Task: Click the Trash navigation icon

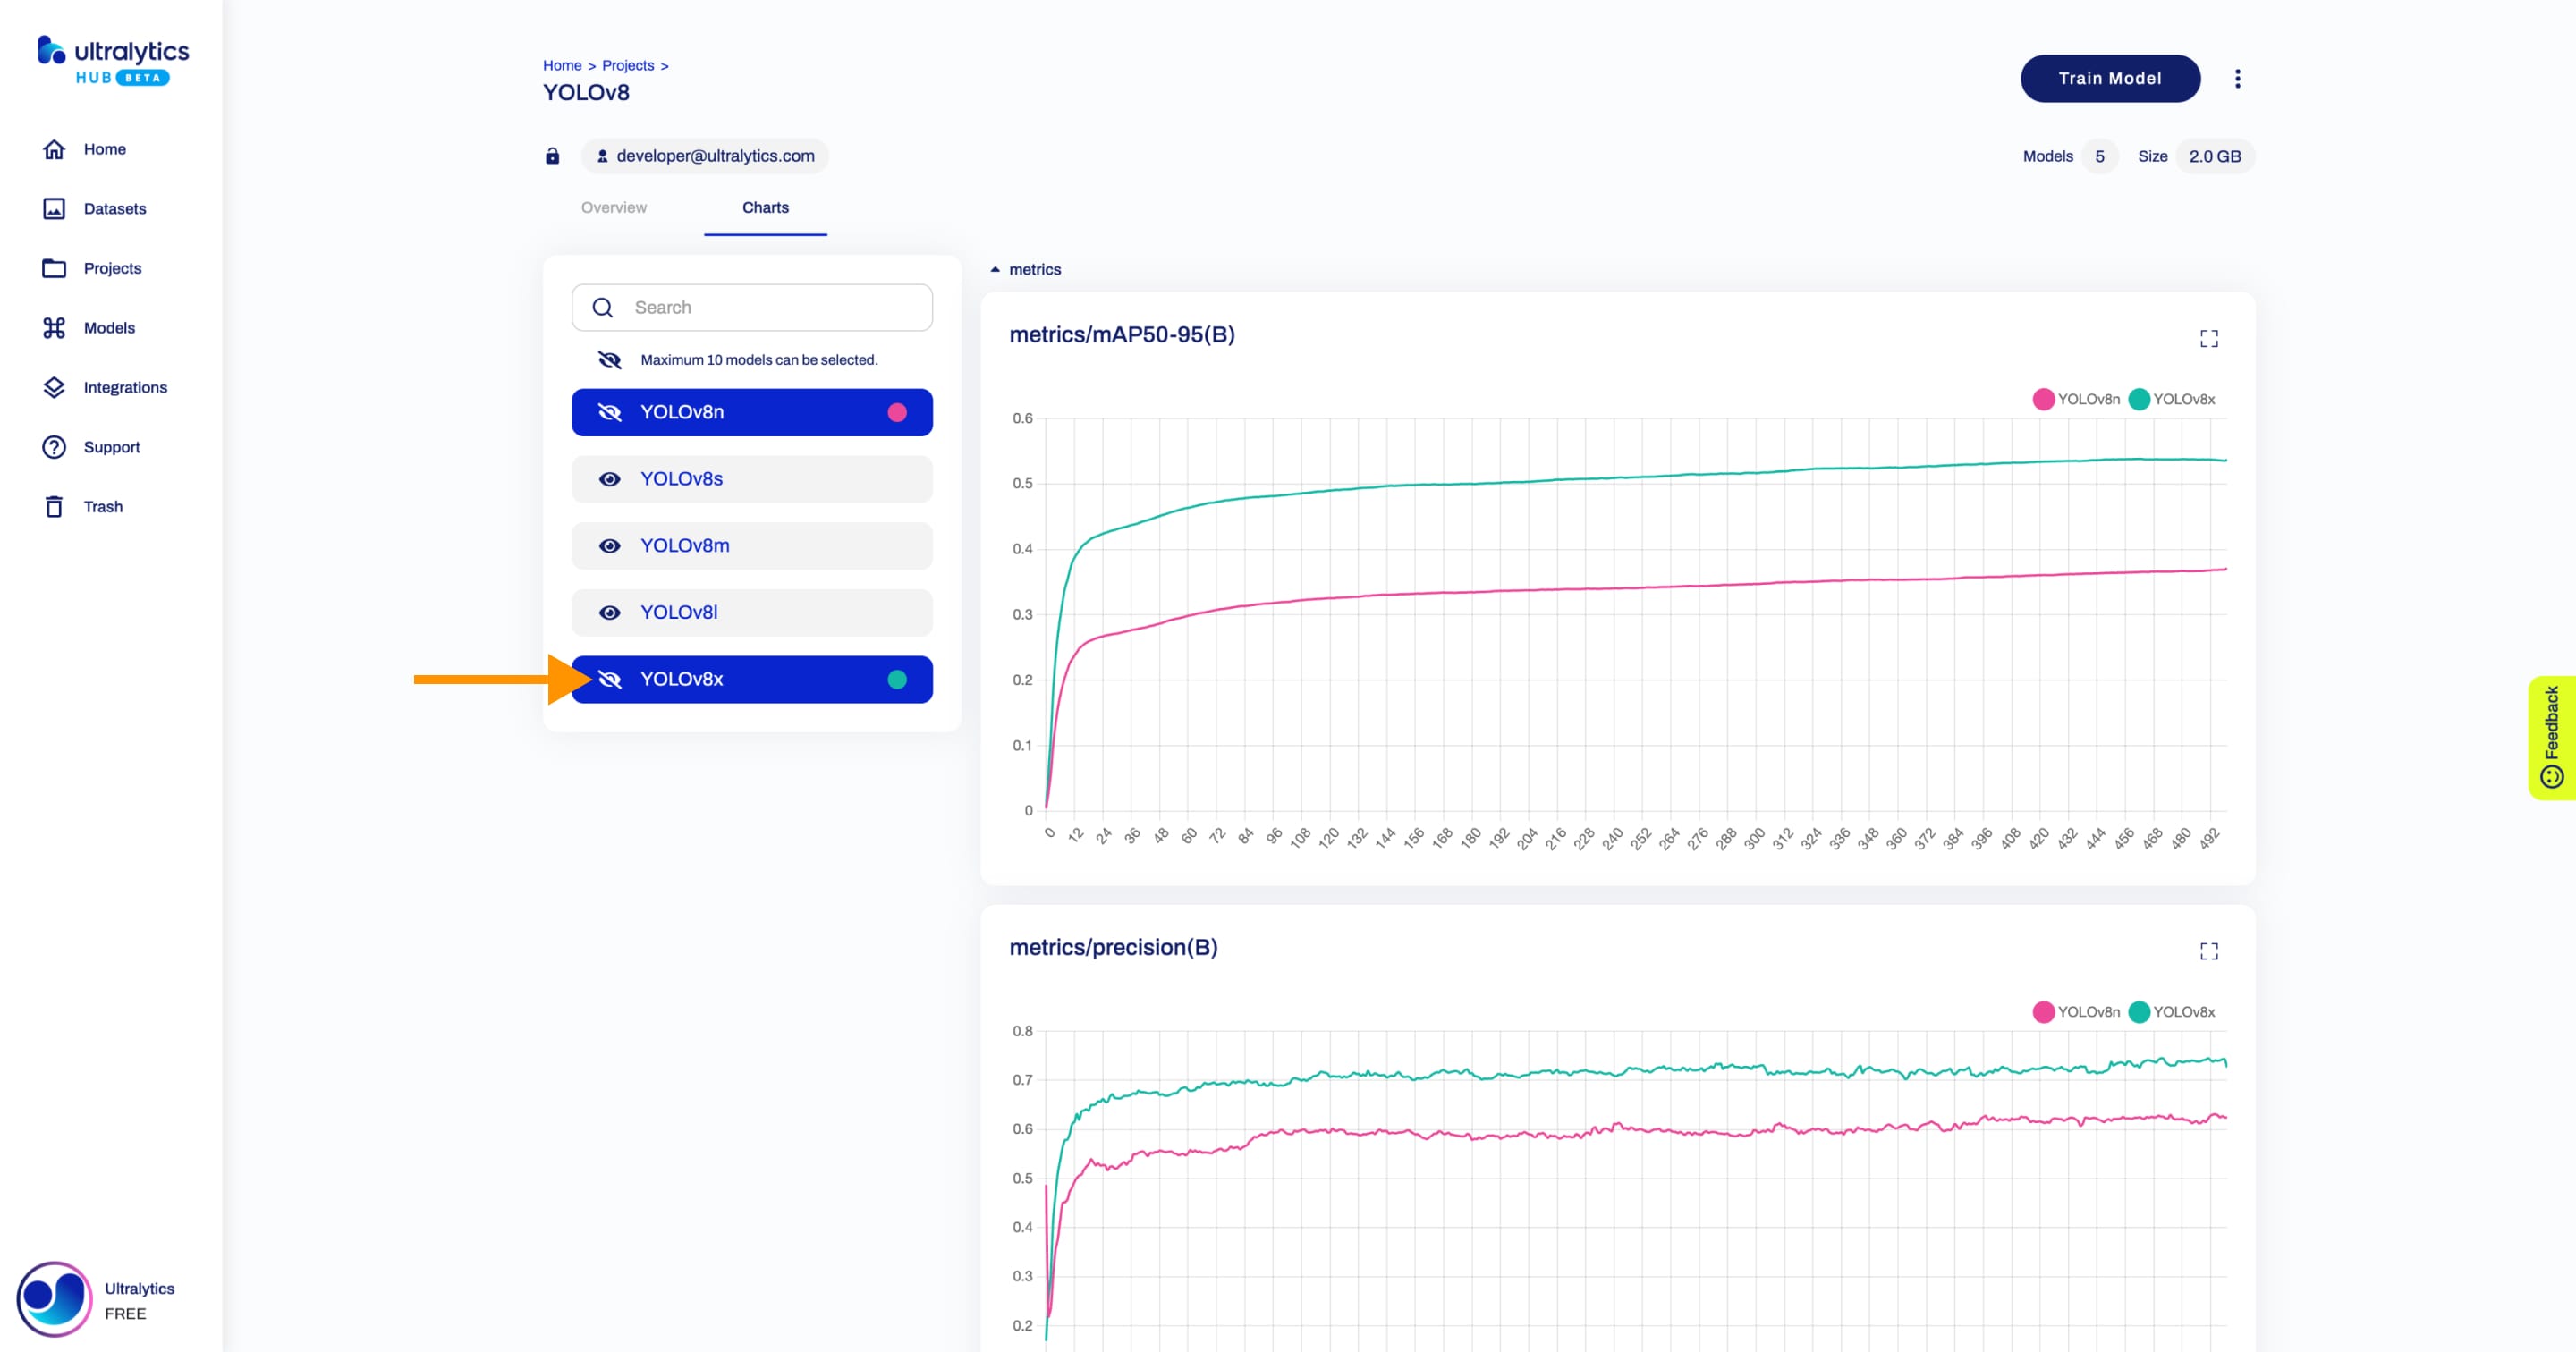Action: [51, 506]
